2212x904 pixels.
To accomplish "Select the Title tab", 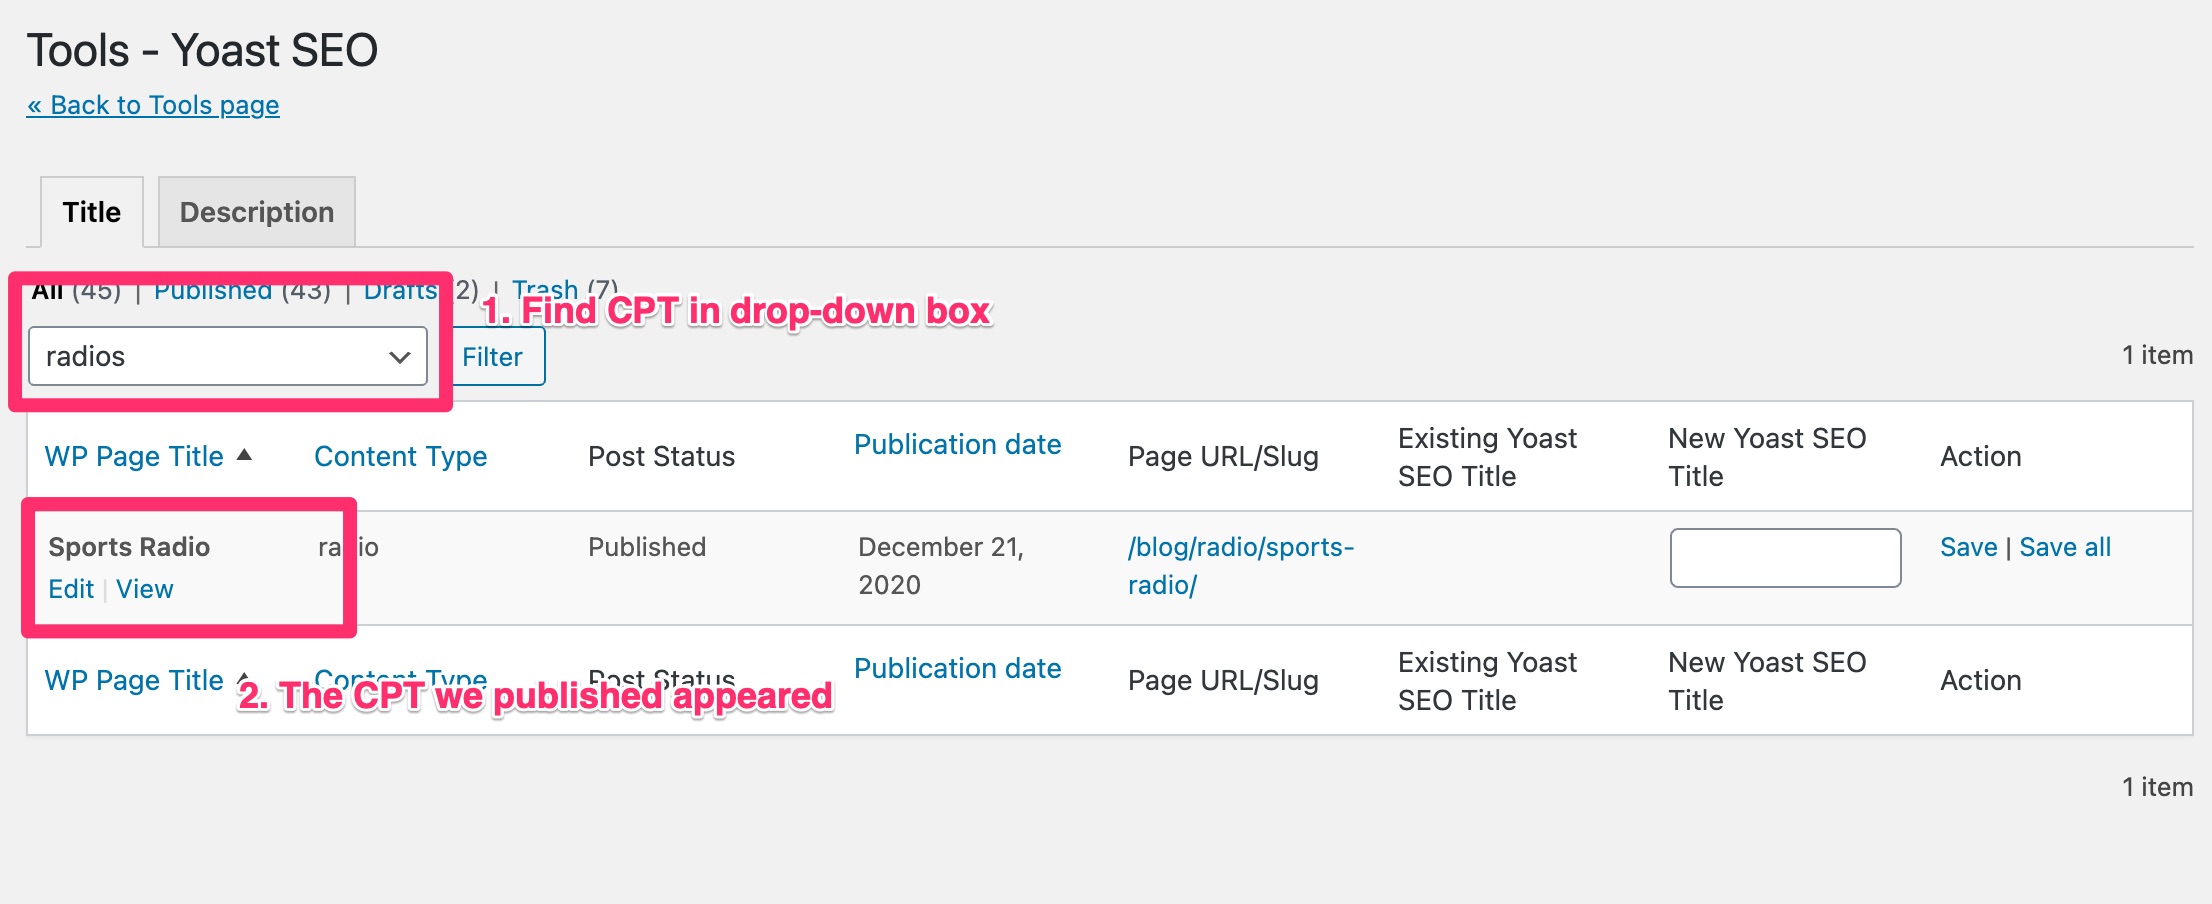I will 92,212.
